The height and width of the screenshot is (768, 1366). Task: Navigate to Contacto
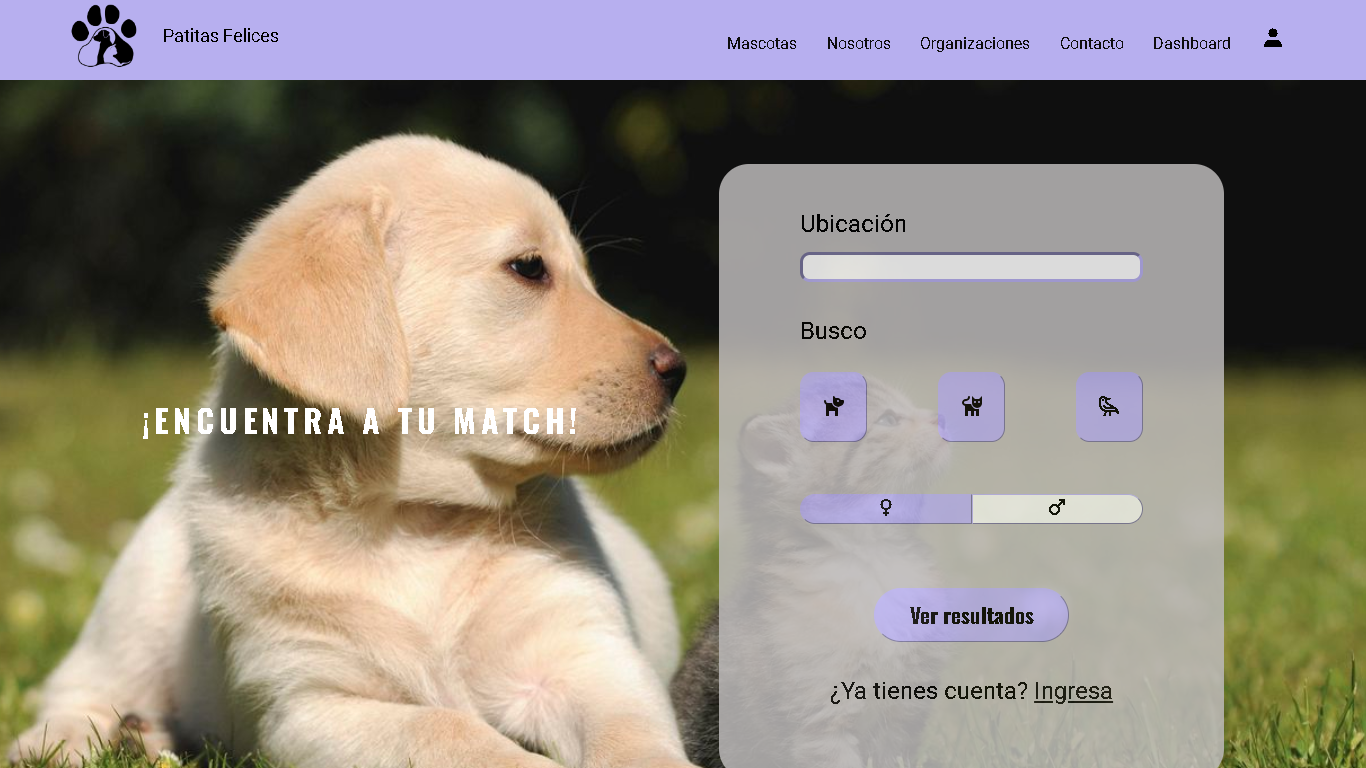coord(1091,43)
